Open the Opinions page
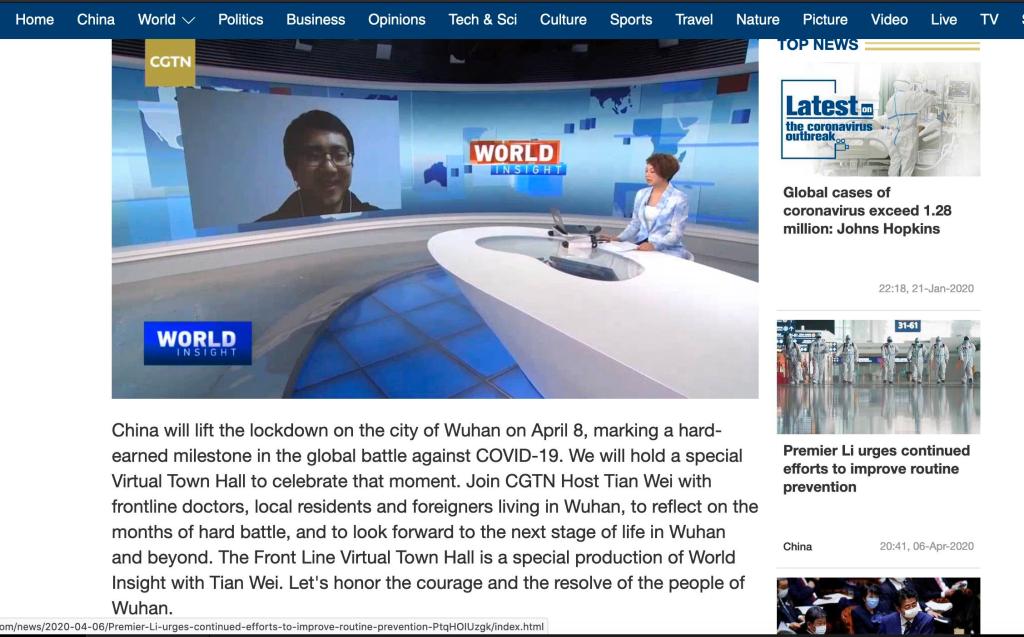 (x=397, y=19)
